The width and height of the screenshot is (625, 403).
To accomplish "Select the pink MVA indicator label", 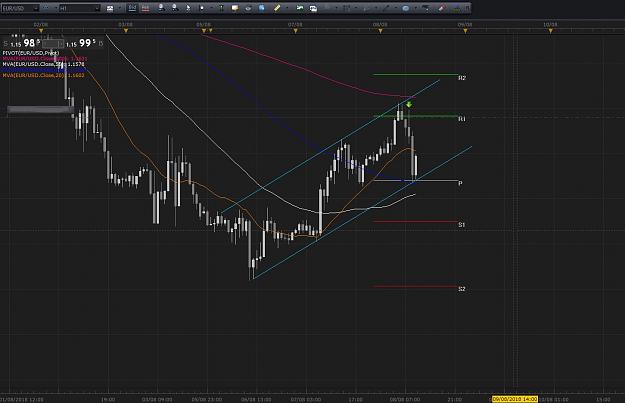I will click(45, 58).
